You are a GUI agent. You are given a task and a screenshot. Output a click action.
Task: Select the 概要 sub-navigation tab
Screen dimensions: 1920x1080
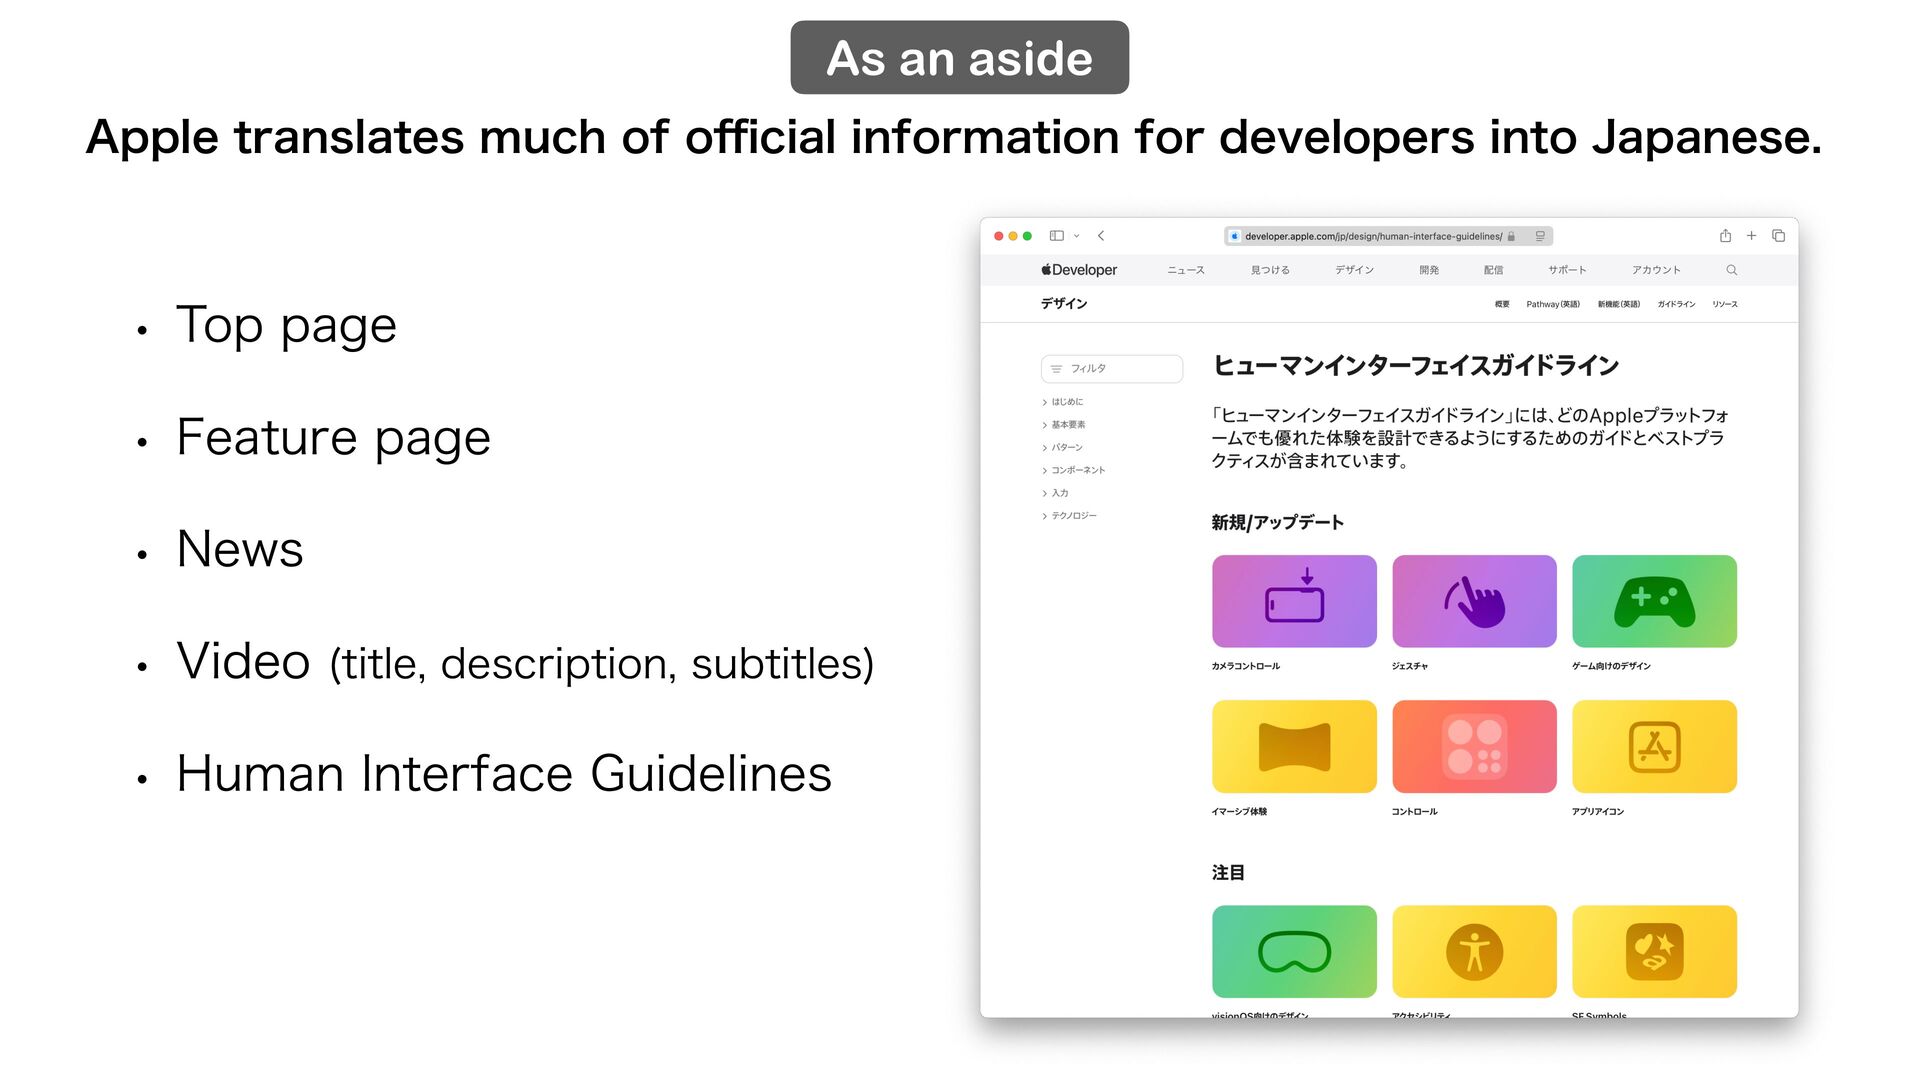click(1502, 304)
